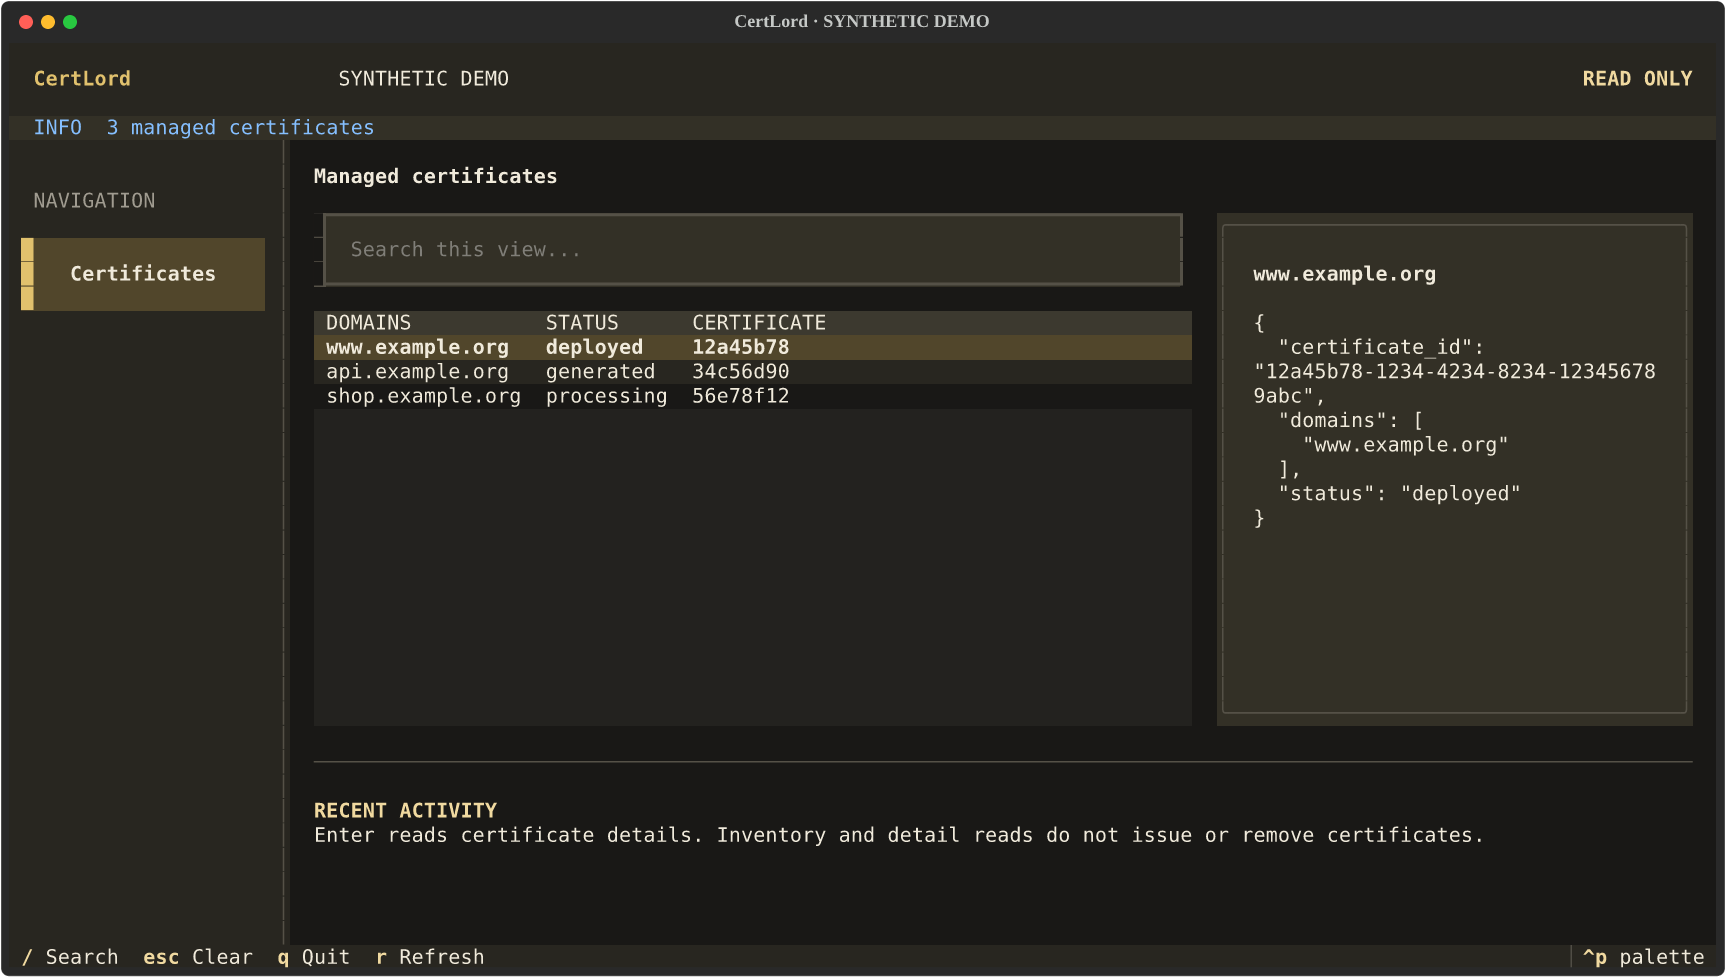Viewport: 1726px width, 977px height.
Task: Click certificate ID 12a45b78
Action: [x=740, y=347]
